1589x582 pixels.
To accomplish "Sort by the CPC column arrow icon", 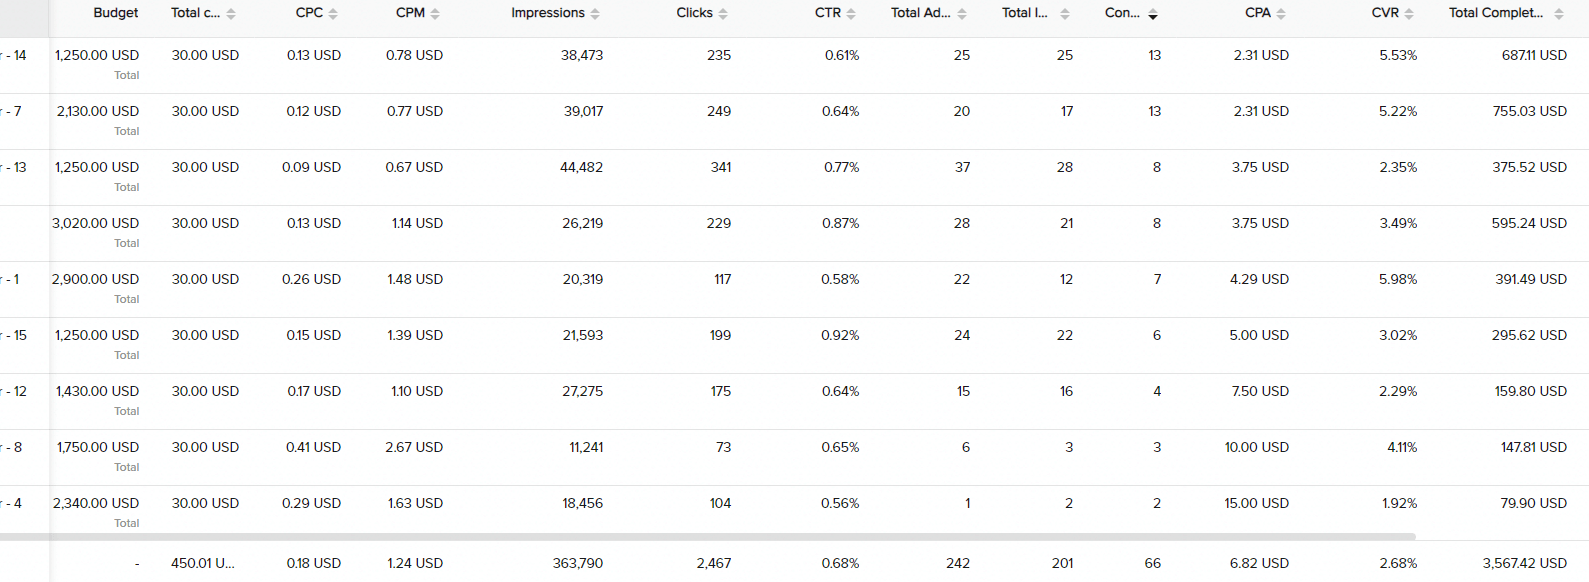I will point(333,14).
